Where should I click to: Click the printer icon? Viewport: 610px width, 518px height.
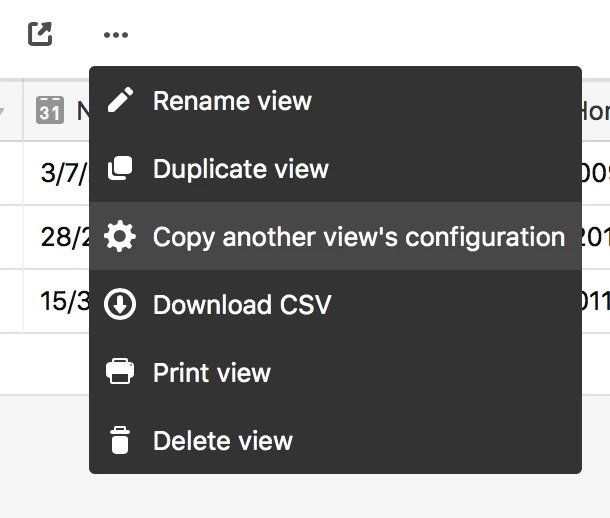coord(120,371)
